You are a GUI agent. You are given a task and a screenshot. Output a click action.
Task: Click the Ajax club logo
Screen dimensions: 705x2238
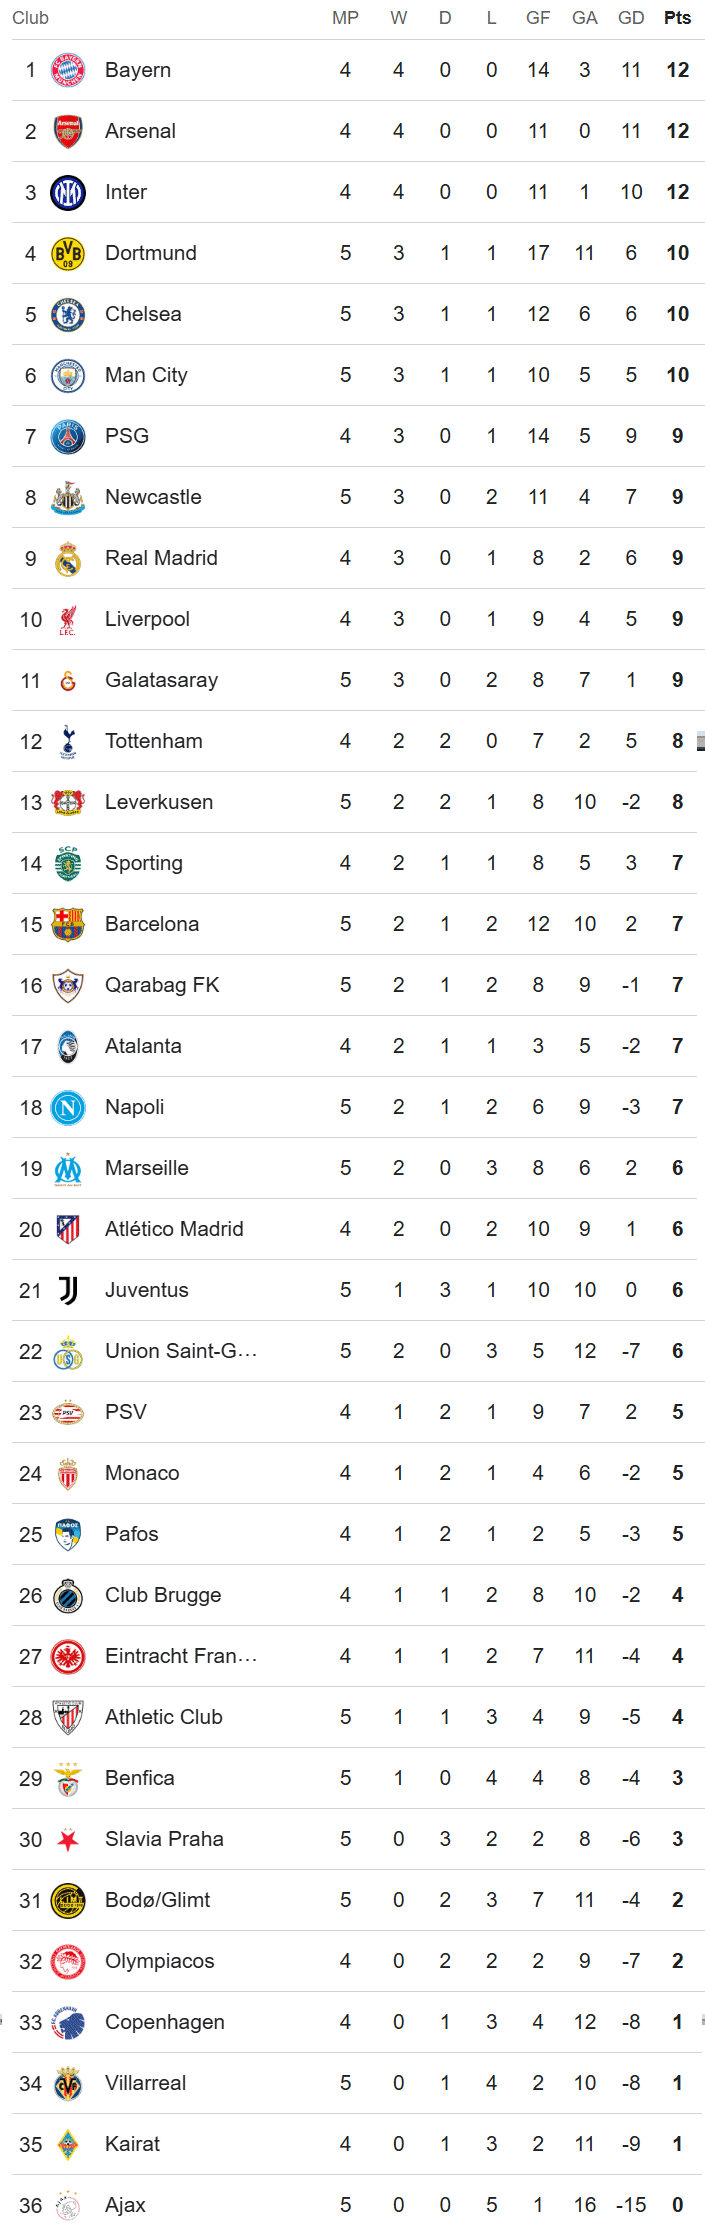point(68,2205)
